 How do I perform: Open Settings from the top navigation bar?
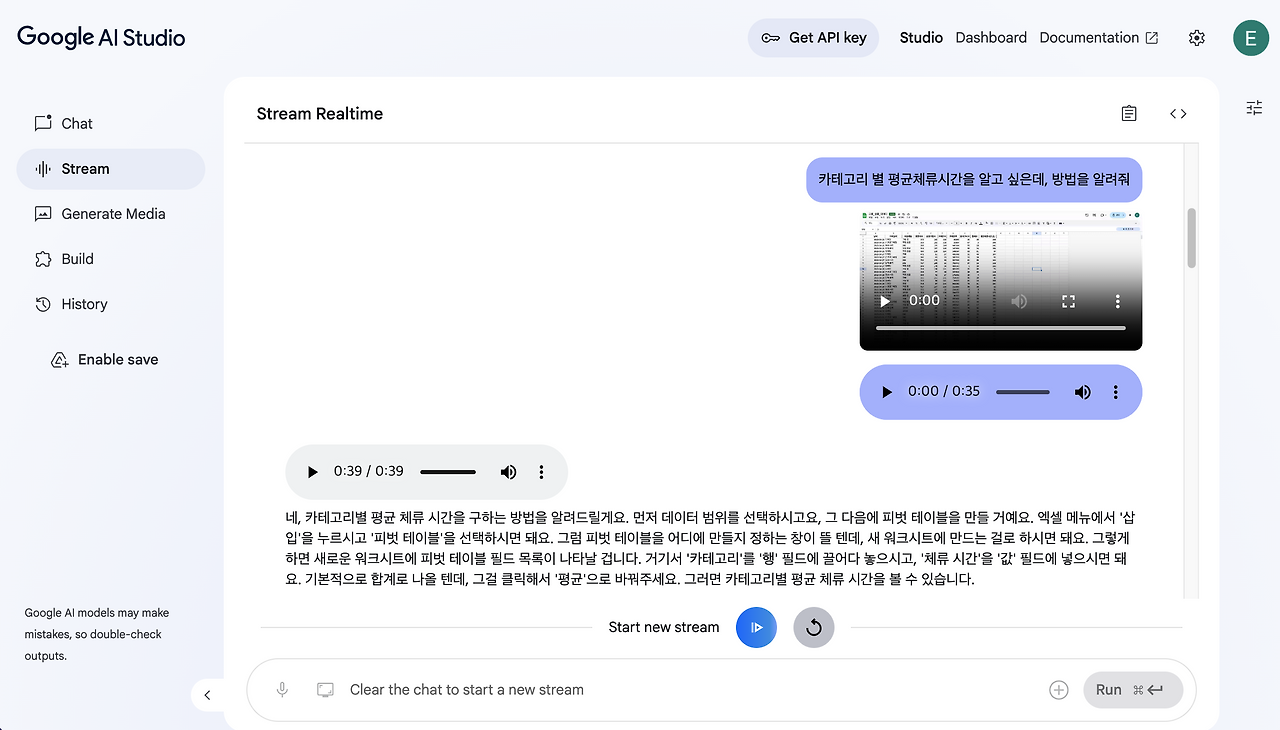[x=1196, y=37]
